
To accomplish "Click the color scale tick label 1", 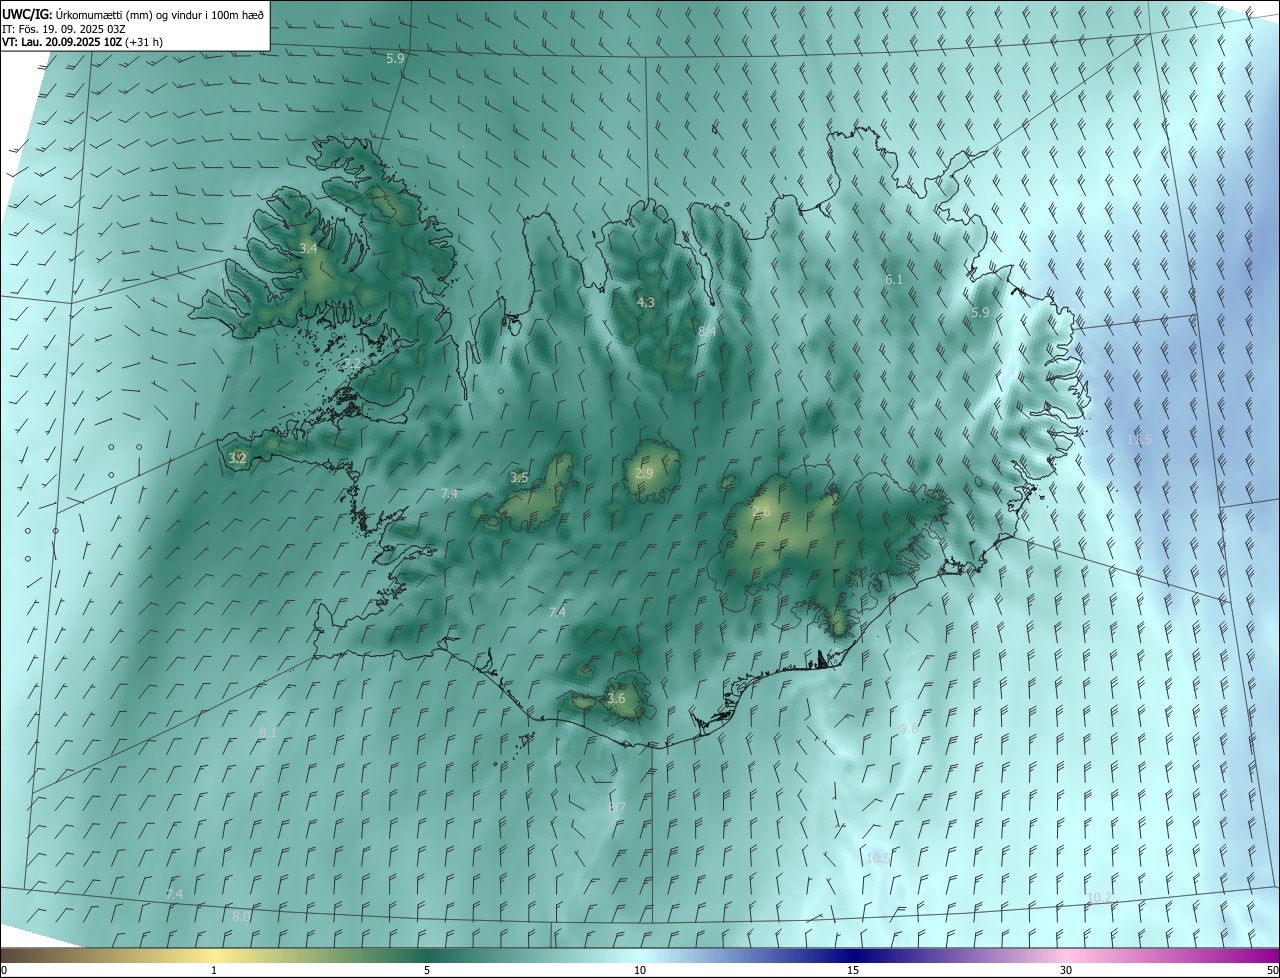I will 214,971.
